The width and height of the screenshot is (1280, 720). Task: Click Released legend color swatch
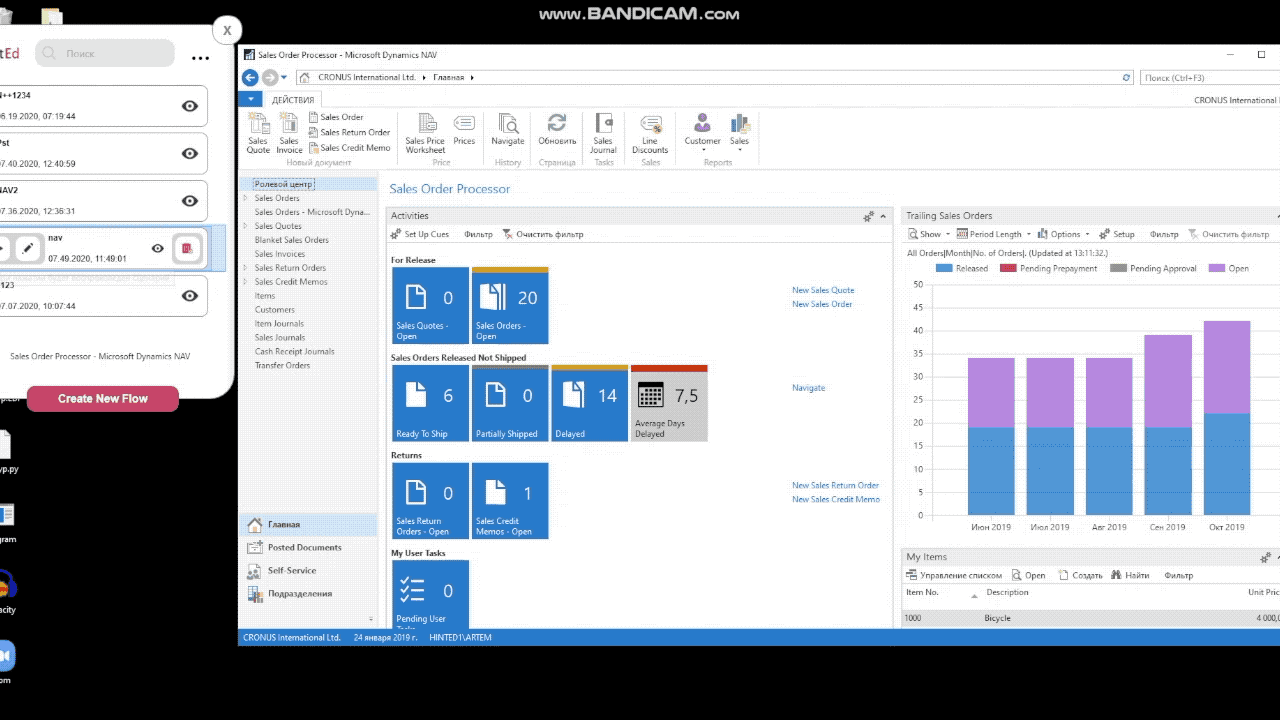click(944, 268)
